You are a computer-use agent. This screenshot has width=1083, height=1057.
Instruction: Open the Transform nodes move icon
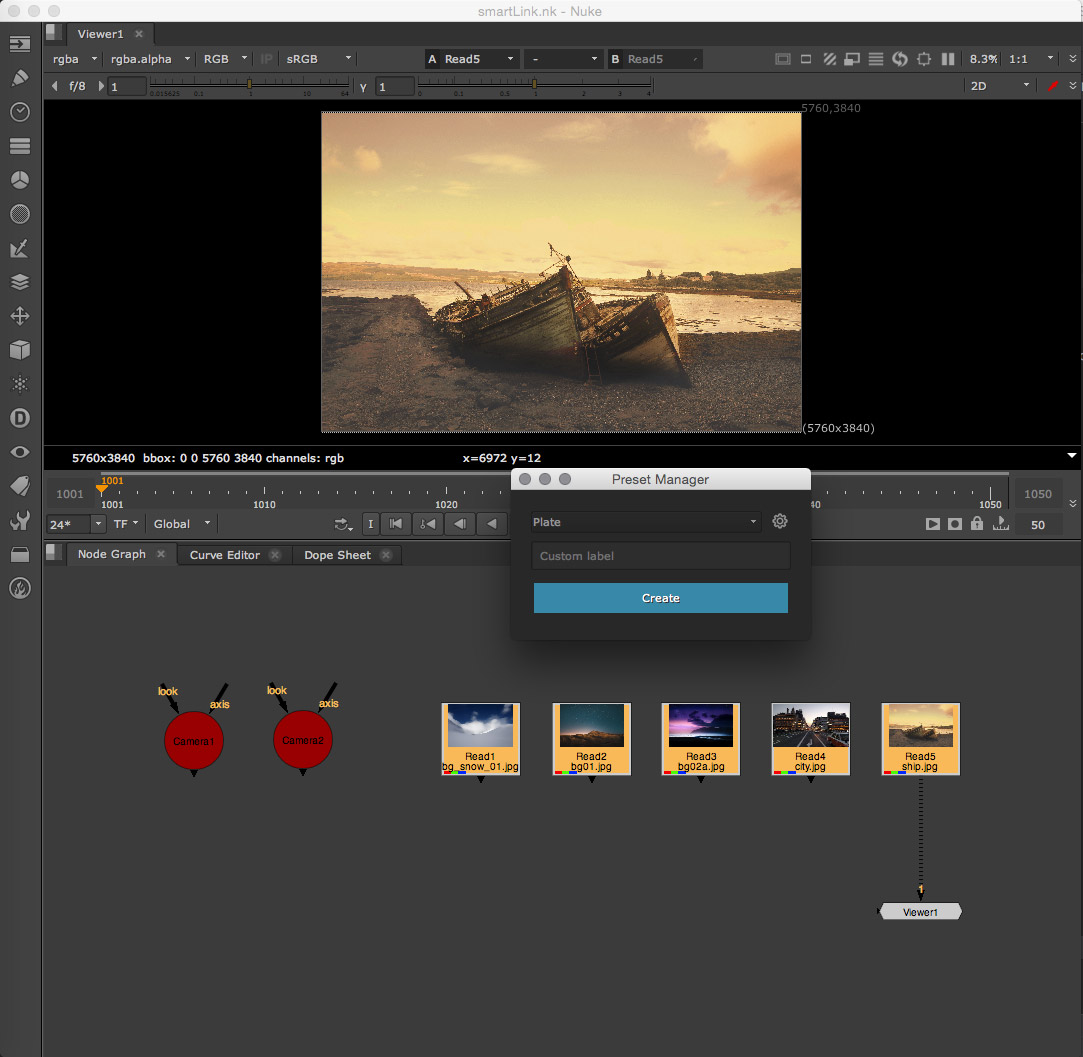coord(19,316)
